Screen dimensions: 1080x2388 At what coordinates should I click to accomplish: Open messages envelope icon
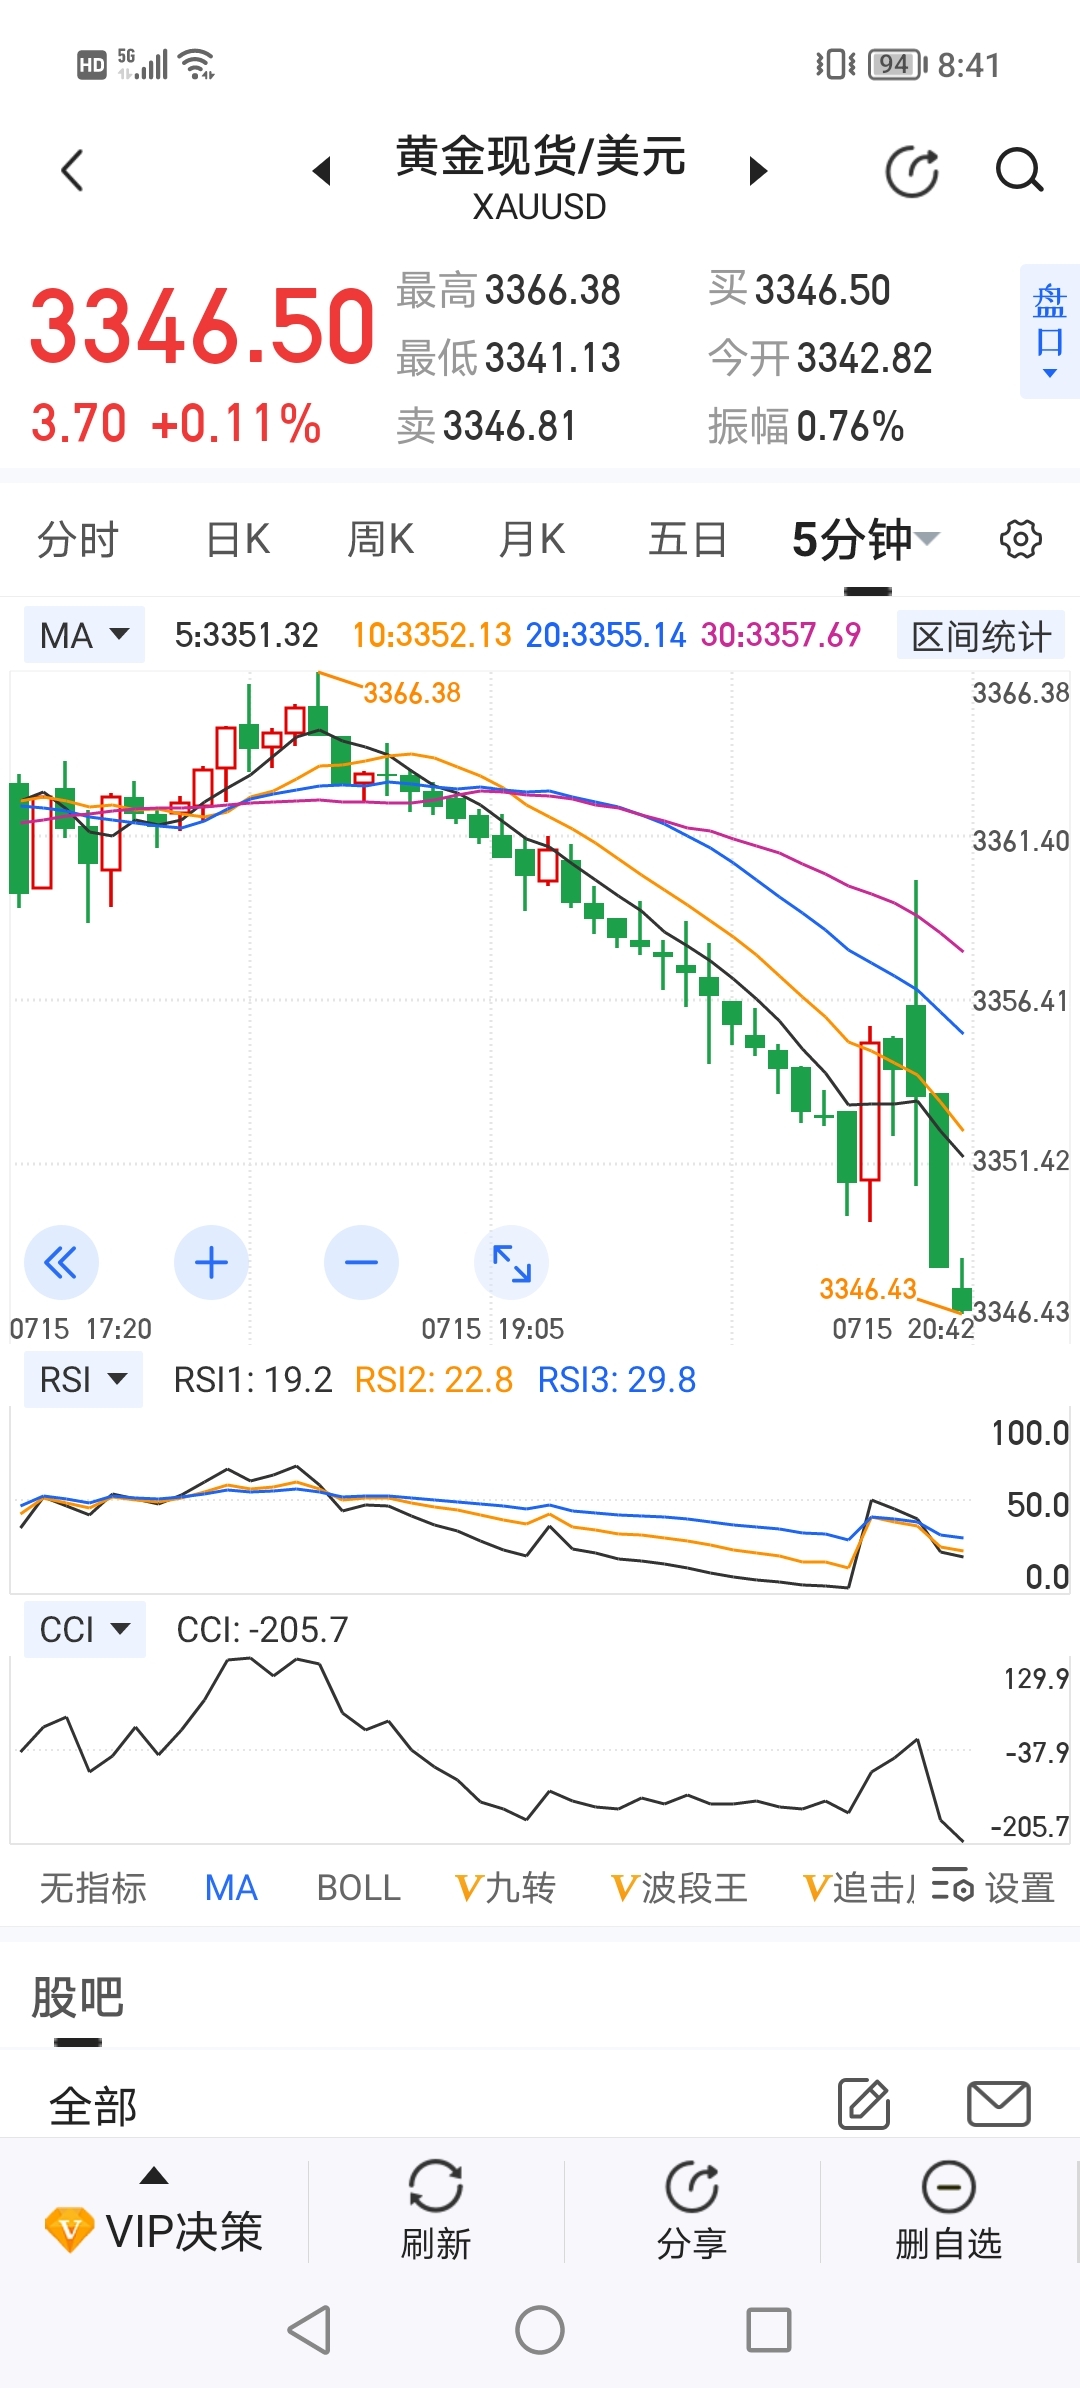coord(998,2104)
